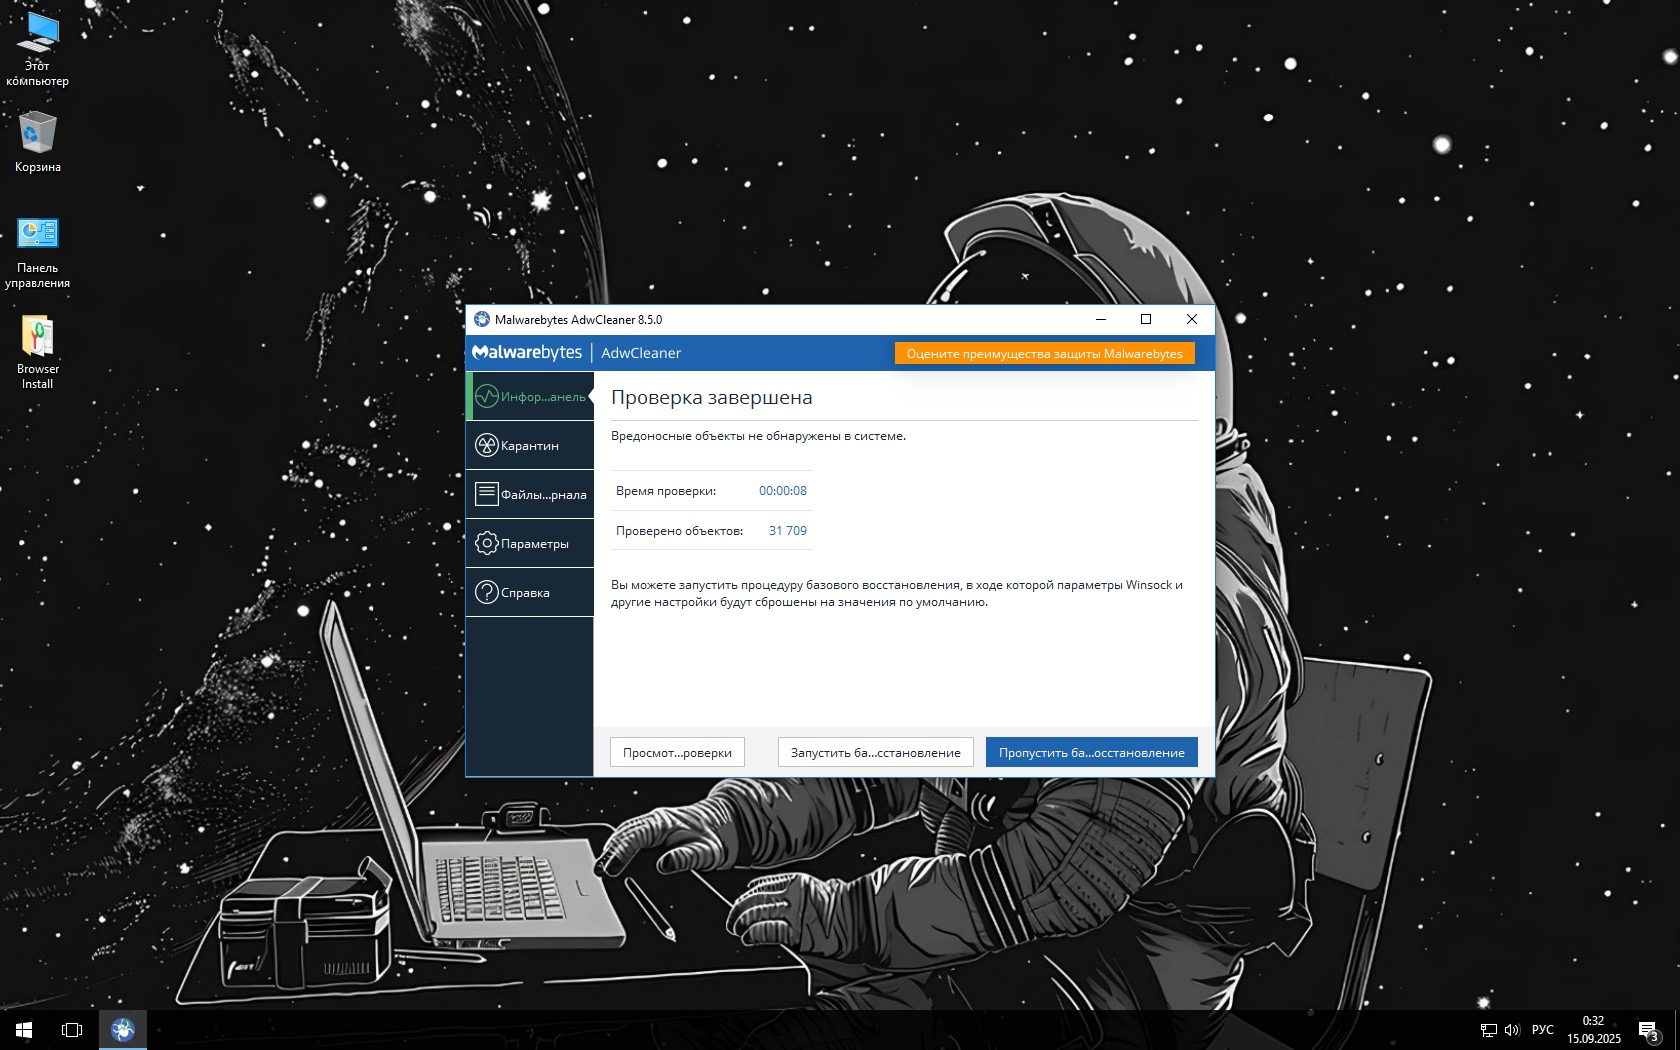Click the Winsock basic repair description text
Viewport: 1680px width, 1050px height.
coord(897,593)
